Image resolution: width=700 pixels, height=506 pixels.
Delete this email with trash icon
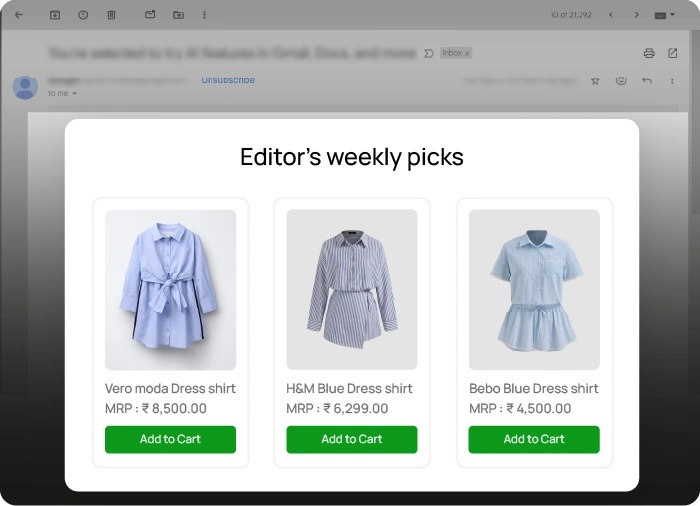tap(112, 15)
